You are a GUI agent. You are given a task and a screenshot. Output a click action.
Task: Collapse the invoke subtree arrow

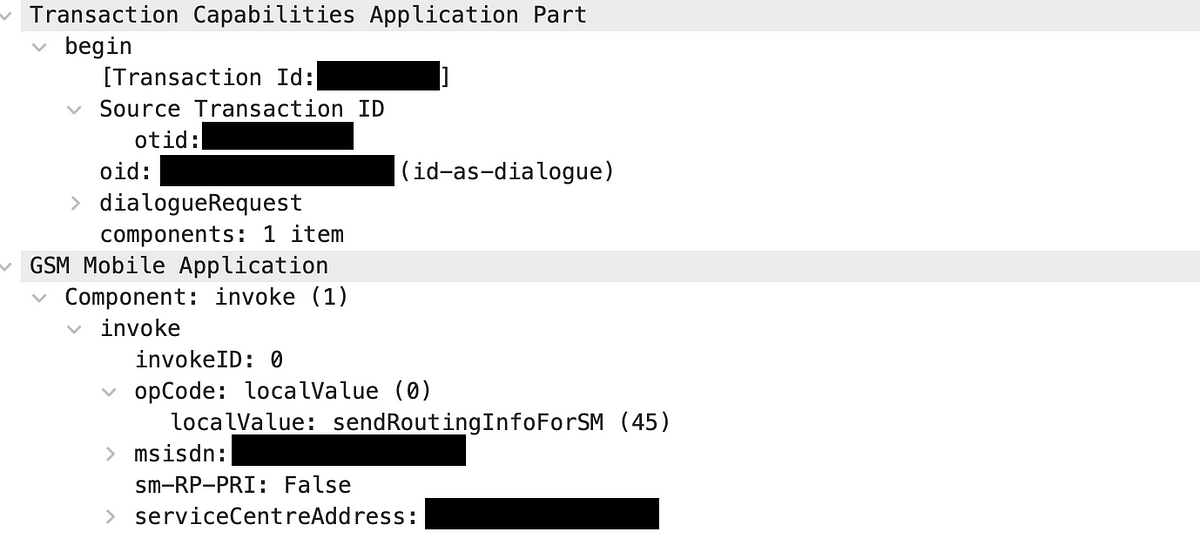[x=74, y=328]
